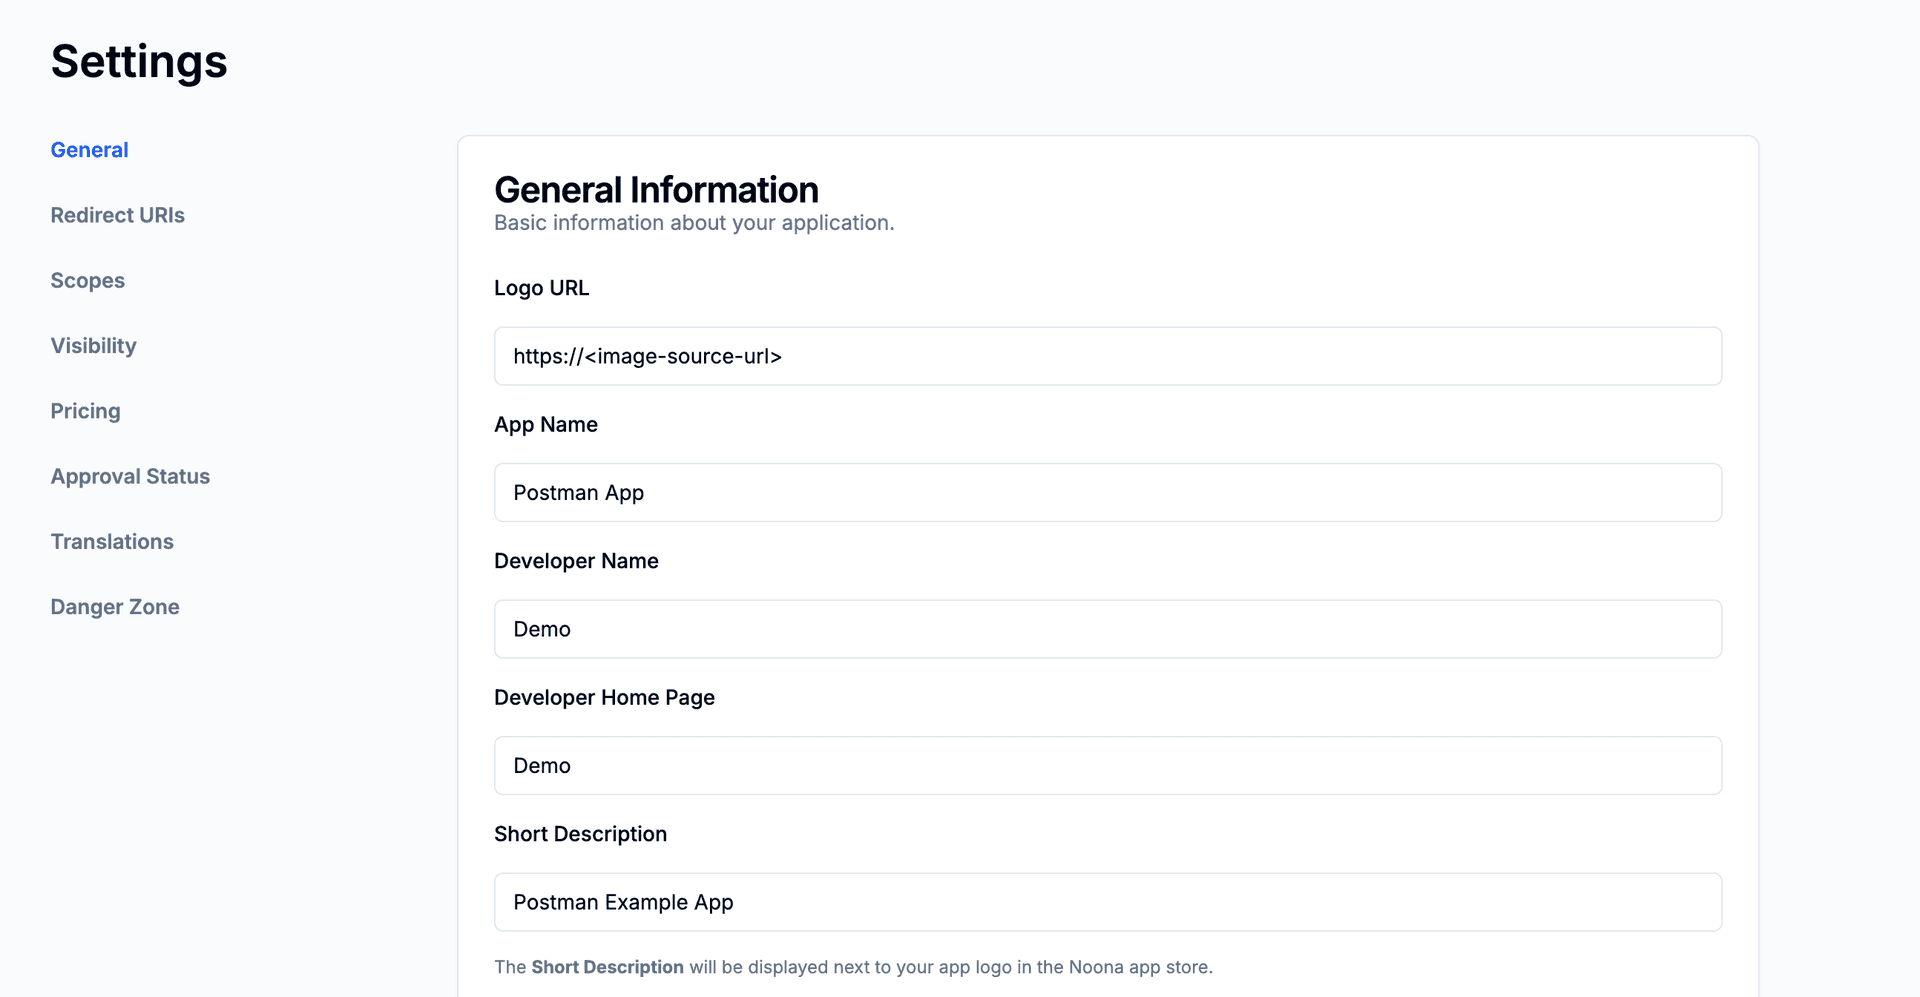Open the Translations settings
This screenshot has height=997, width=1920.
click(x=112, y=541)
